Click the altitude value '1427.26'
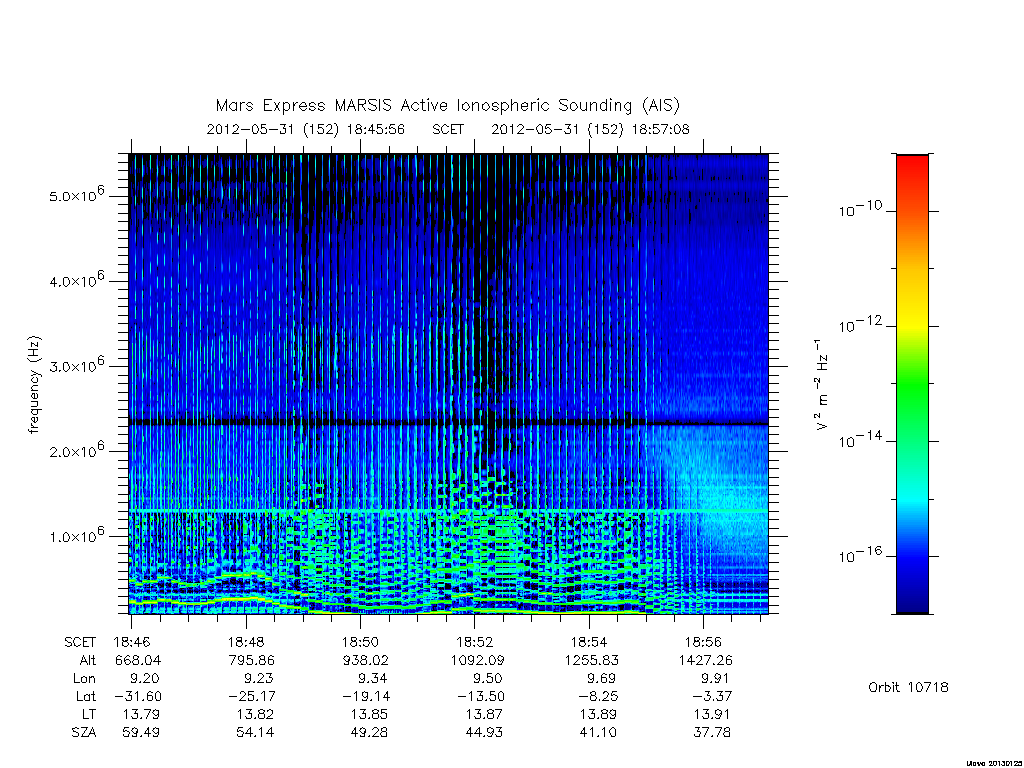Screen dimensions: 1024x768 click(706, 660)
